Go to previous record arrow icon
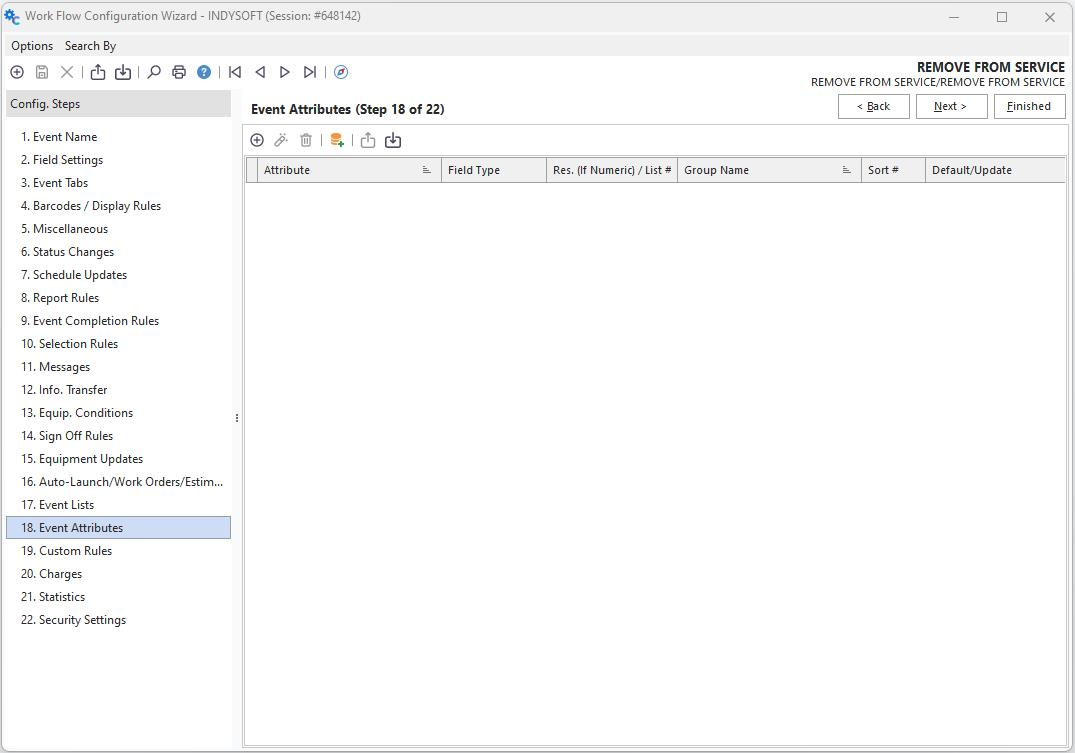The height and width of the screenshot is (753, 1075). 260,72
